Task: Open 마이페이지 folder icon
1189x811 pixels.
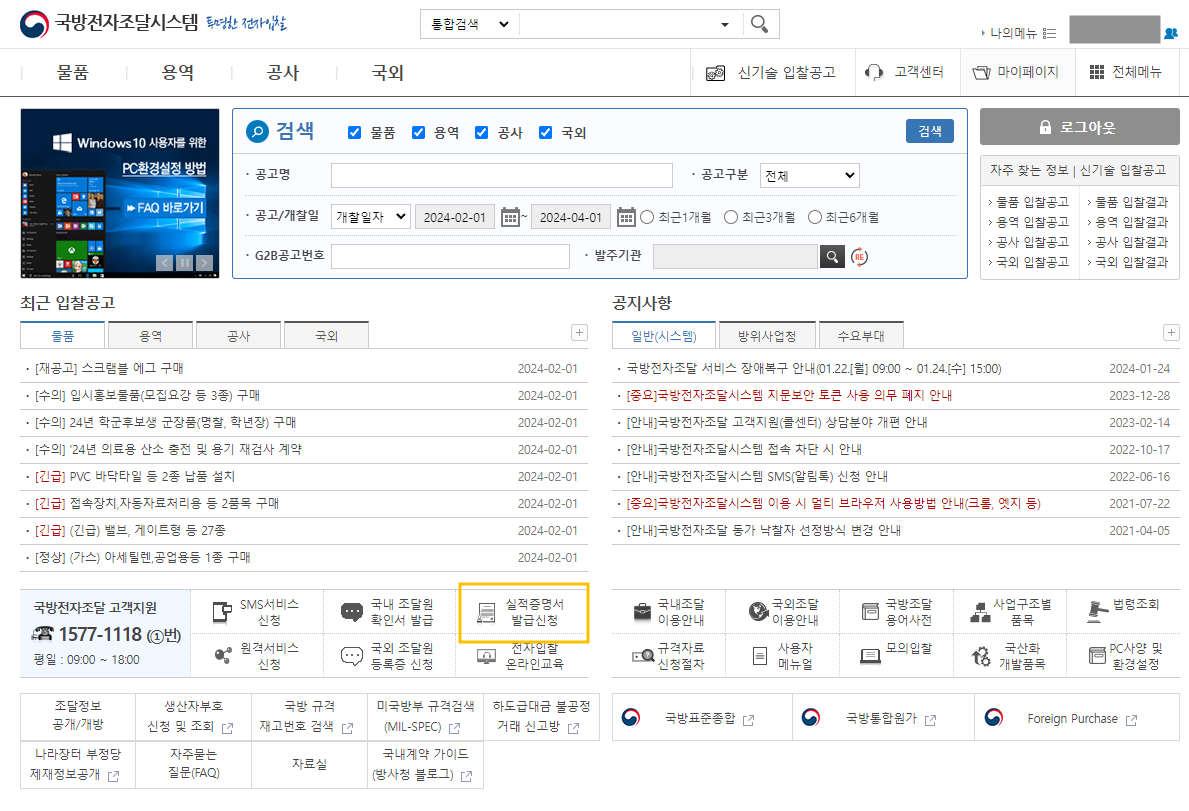Action: click(981, 73)
